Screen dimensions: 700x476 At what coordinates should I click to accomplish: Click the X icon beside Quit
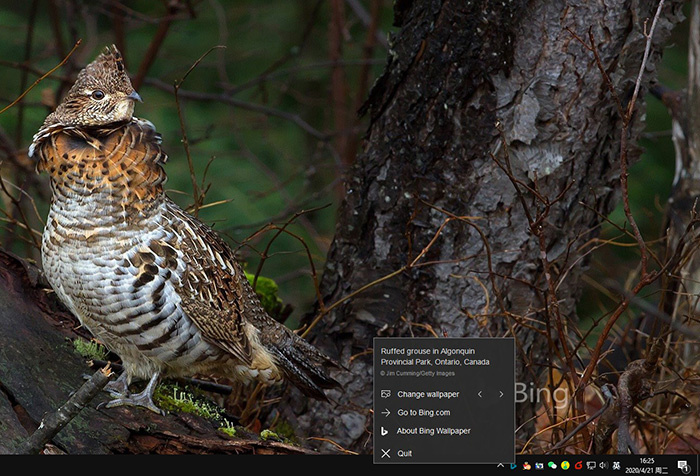[385, 453]
